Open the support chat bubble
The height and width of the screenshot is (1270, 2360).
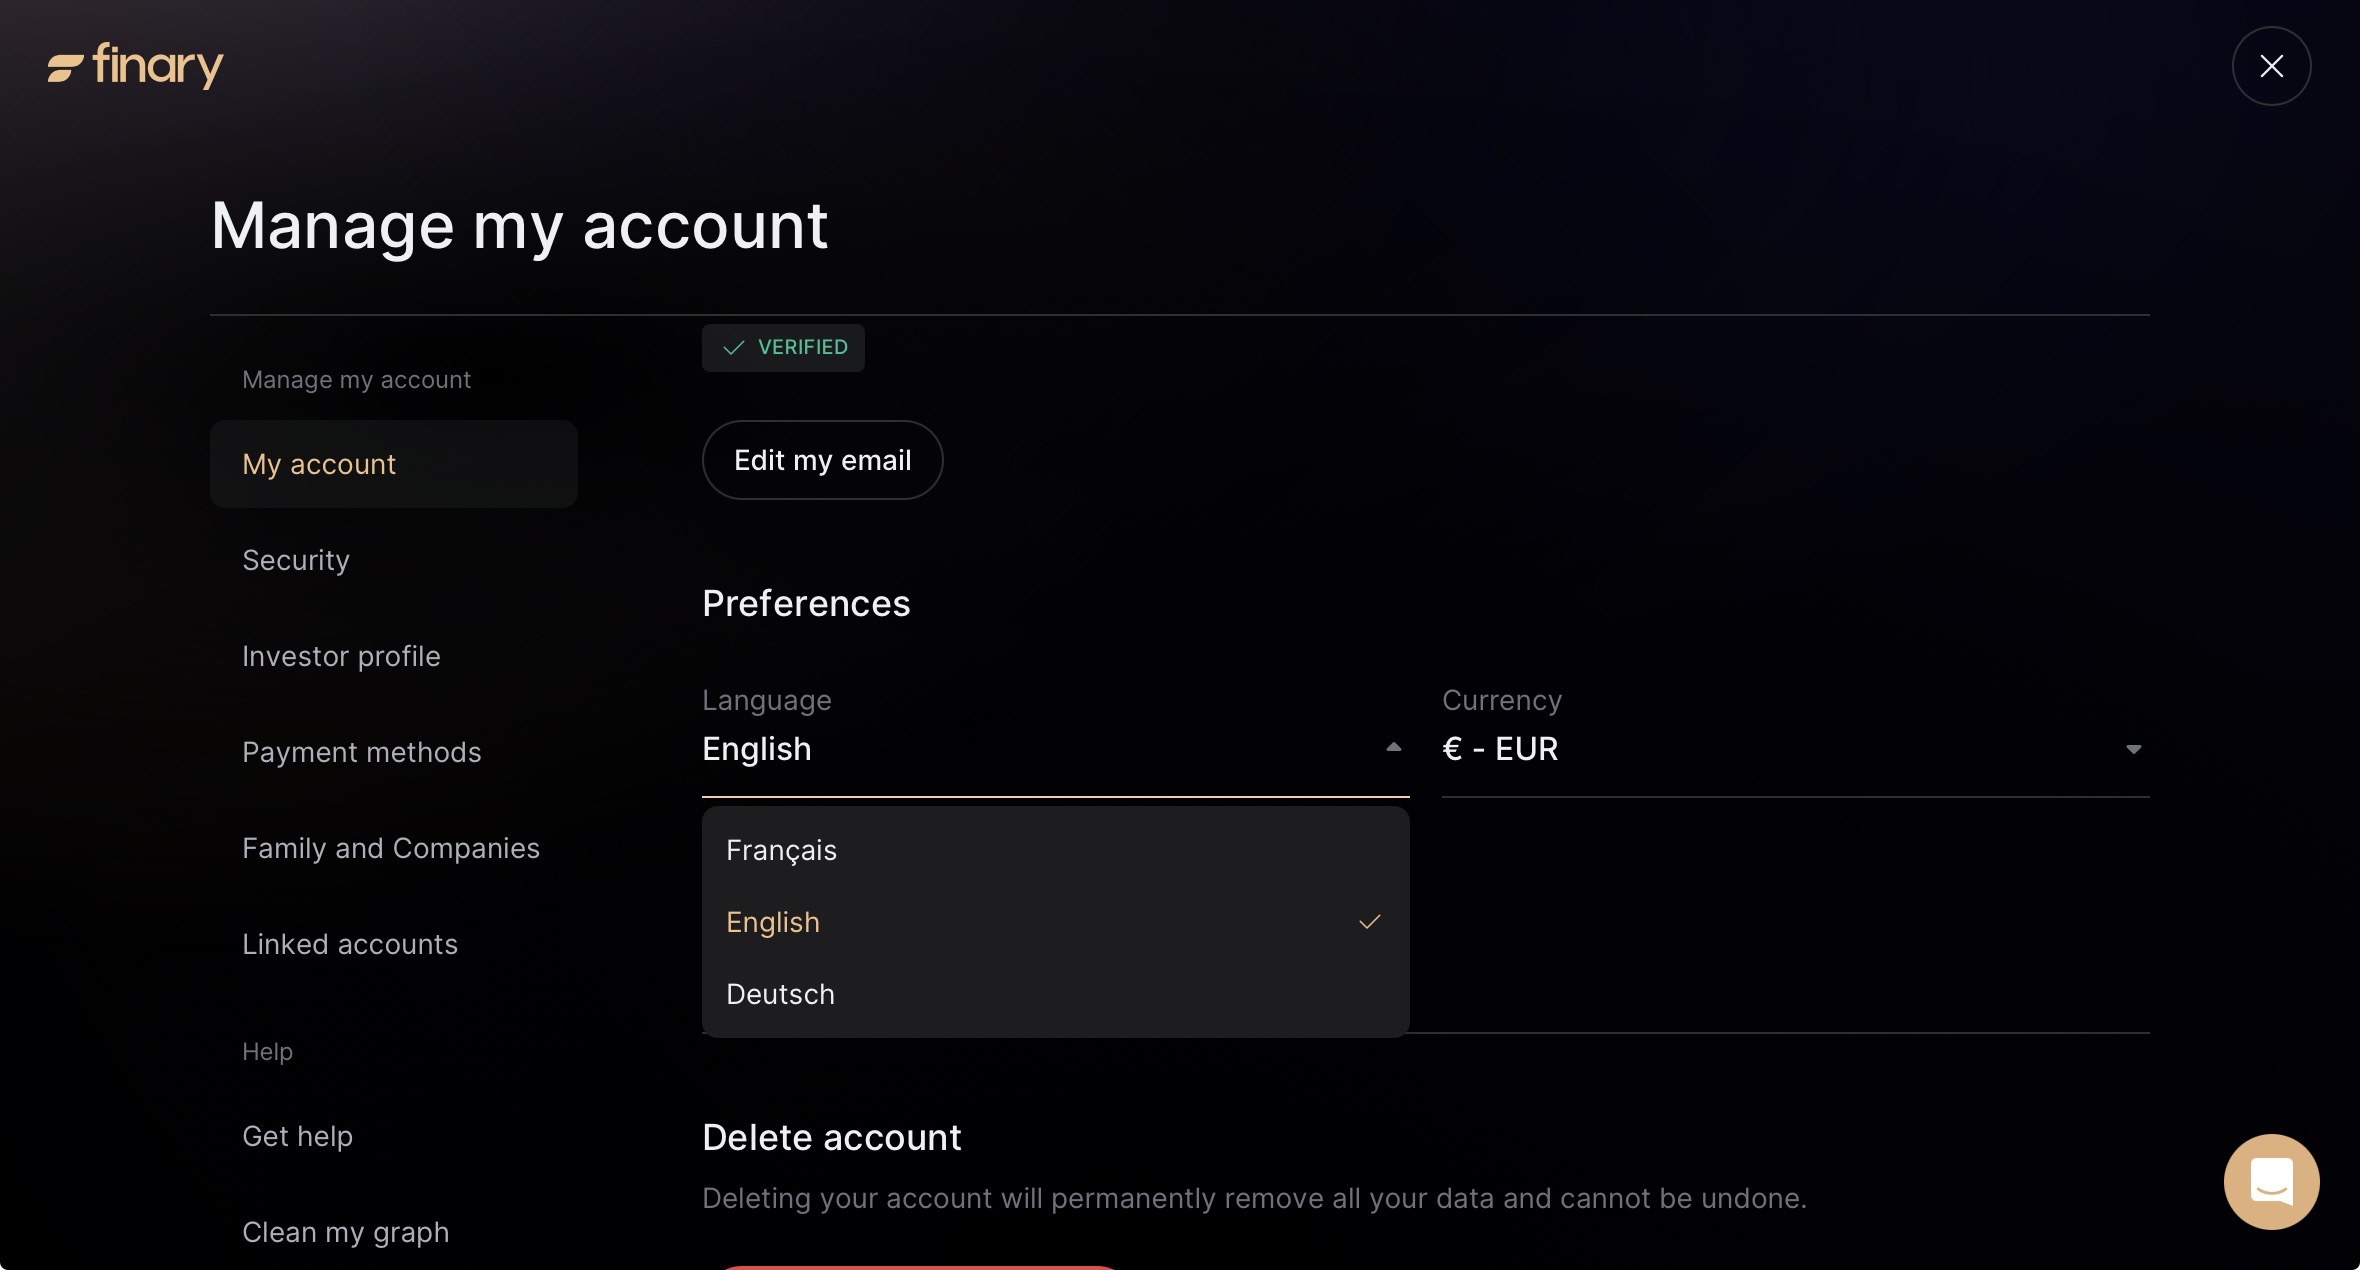pos(2271,1181)
